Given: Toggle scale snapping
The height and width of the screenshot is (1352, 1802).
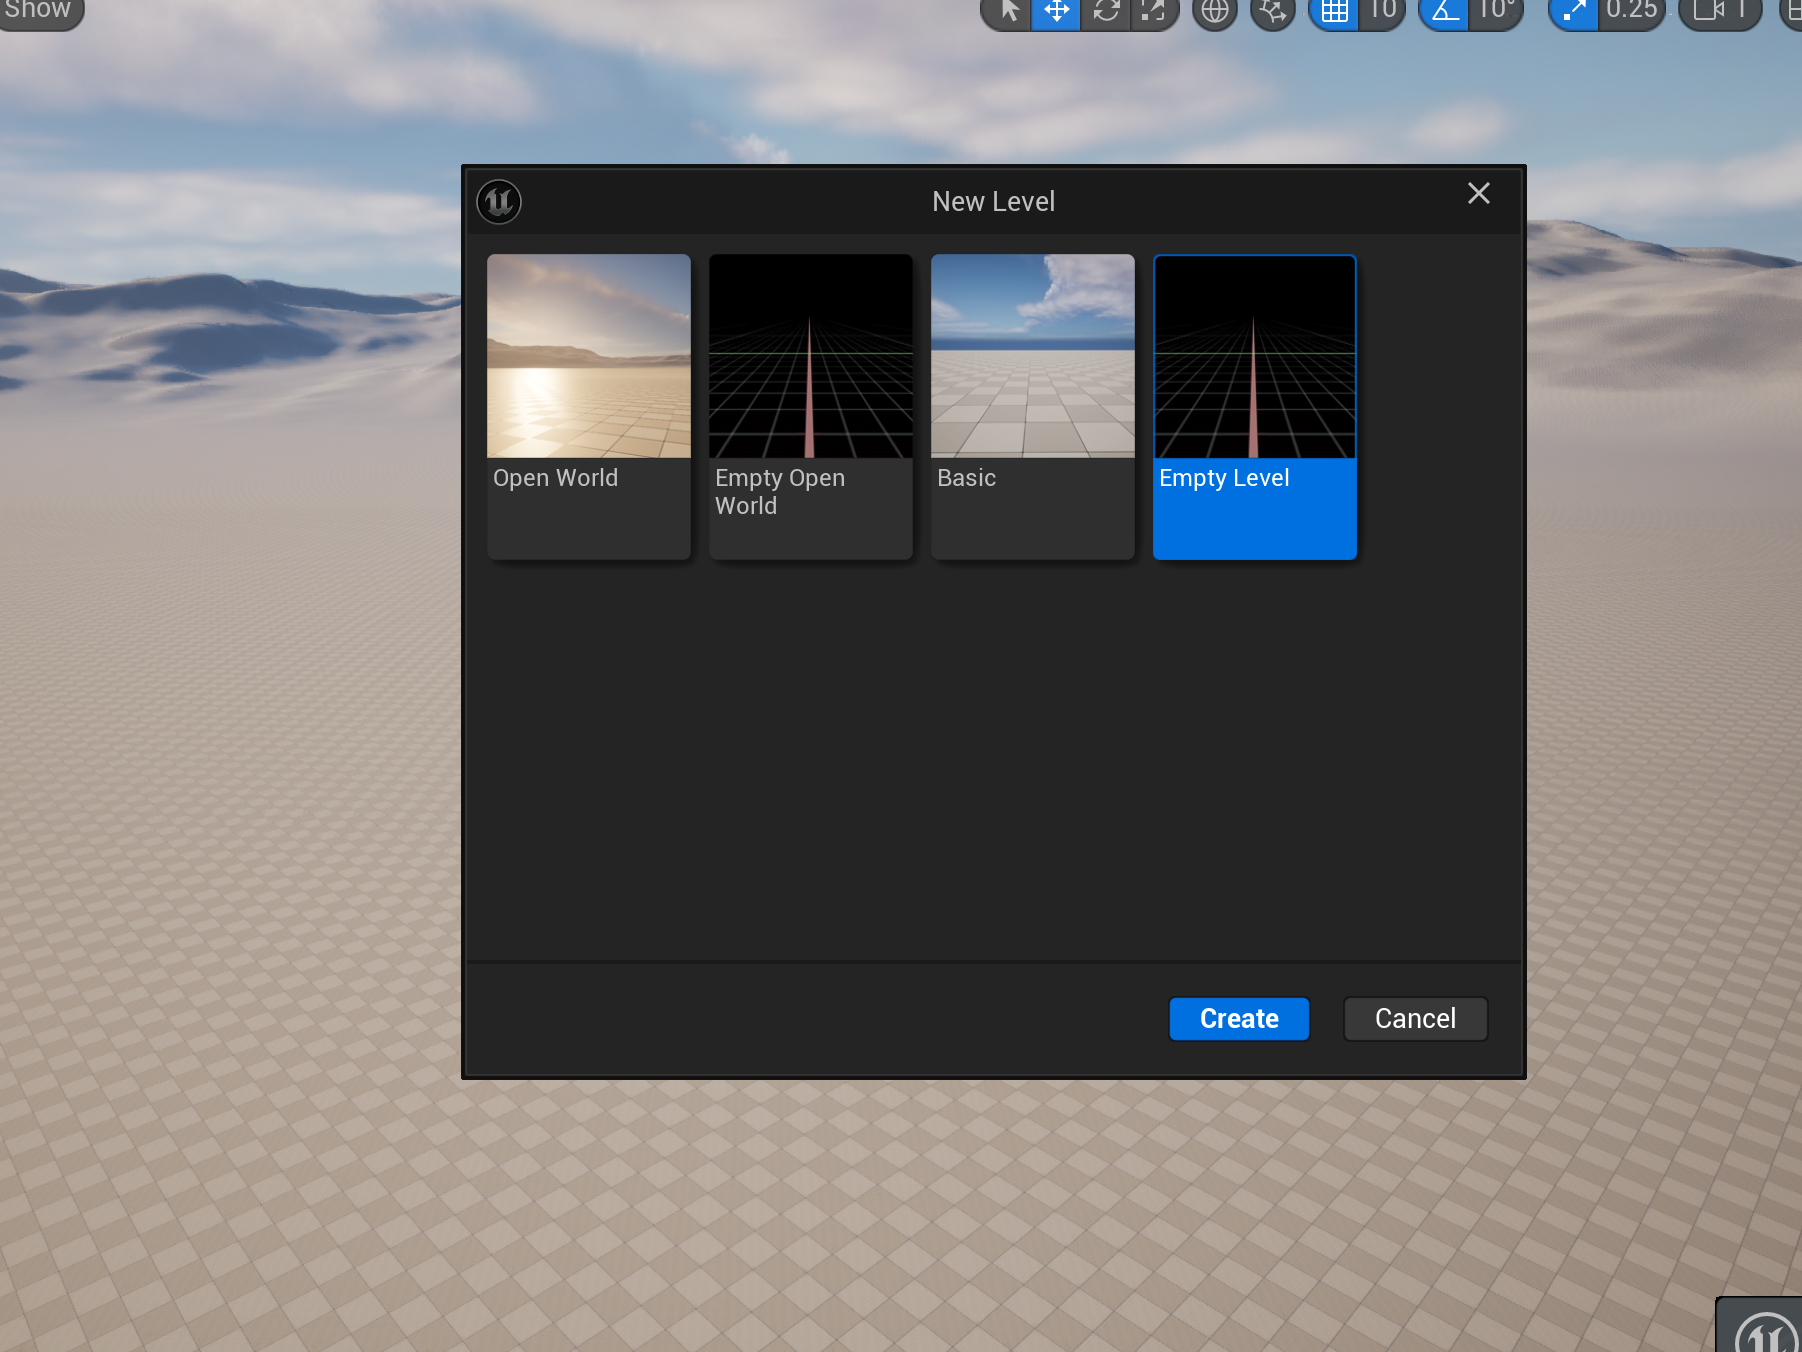Looking at the screenshot, I should [1573, 11].
